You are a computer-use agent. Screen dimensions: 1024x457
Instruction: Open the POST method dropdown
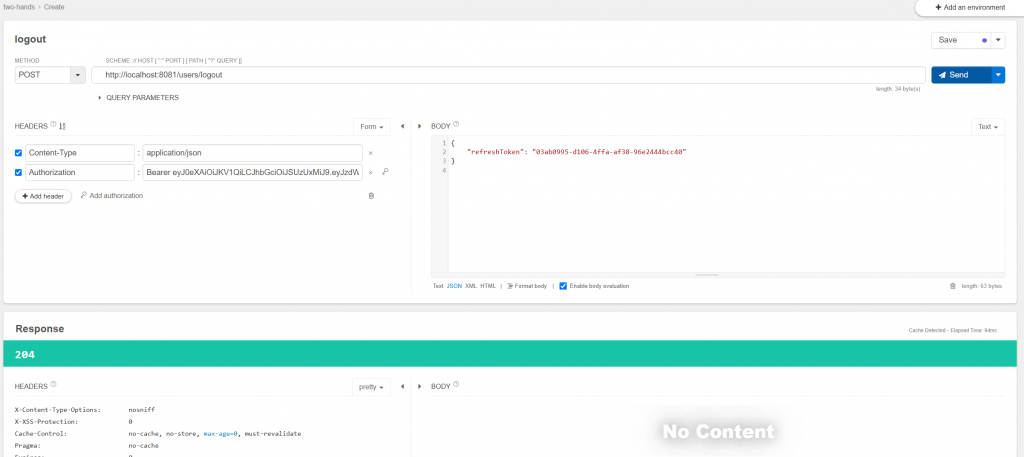click(x=78, y=75)
